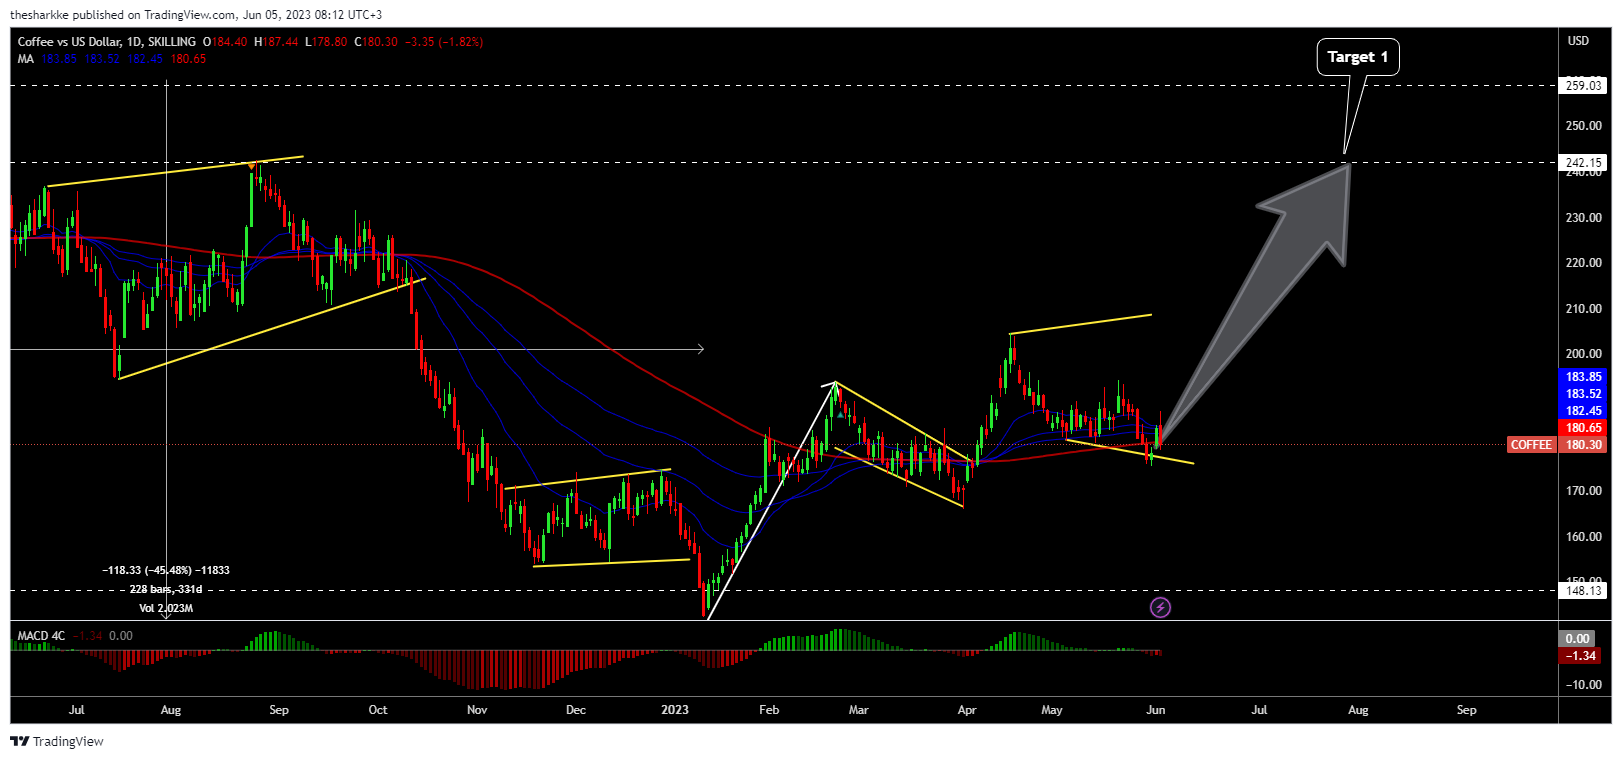
Task: Click the 210.00 price axis label
Action: [1584, 309]
